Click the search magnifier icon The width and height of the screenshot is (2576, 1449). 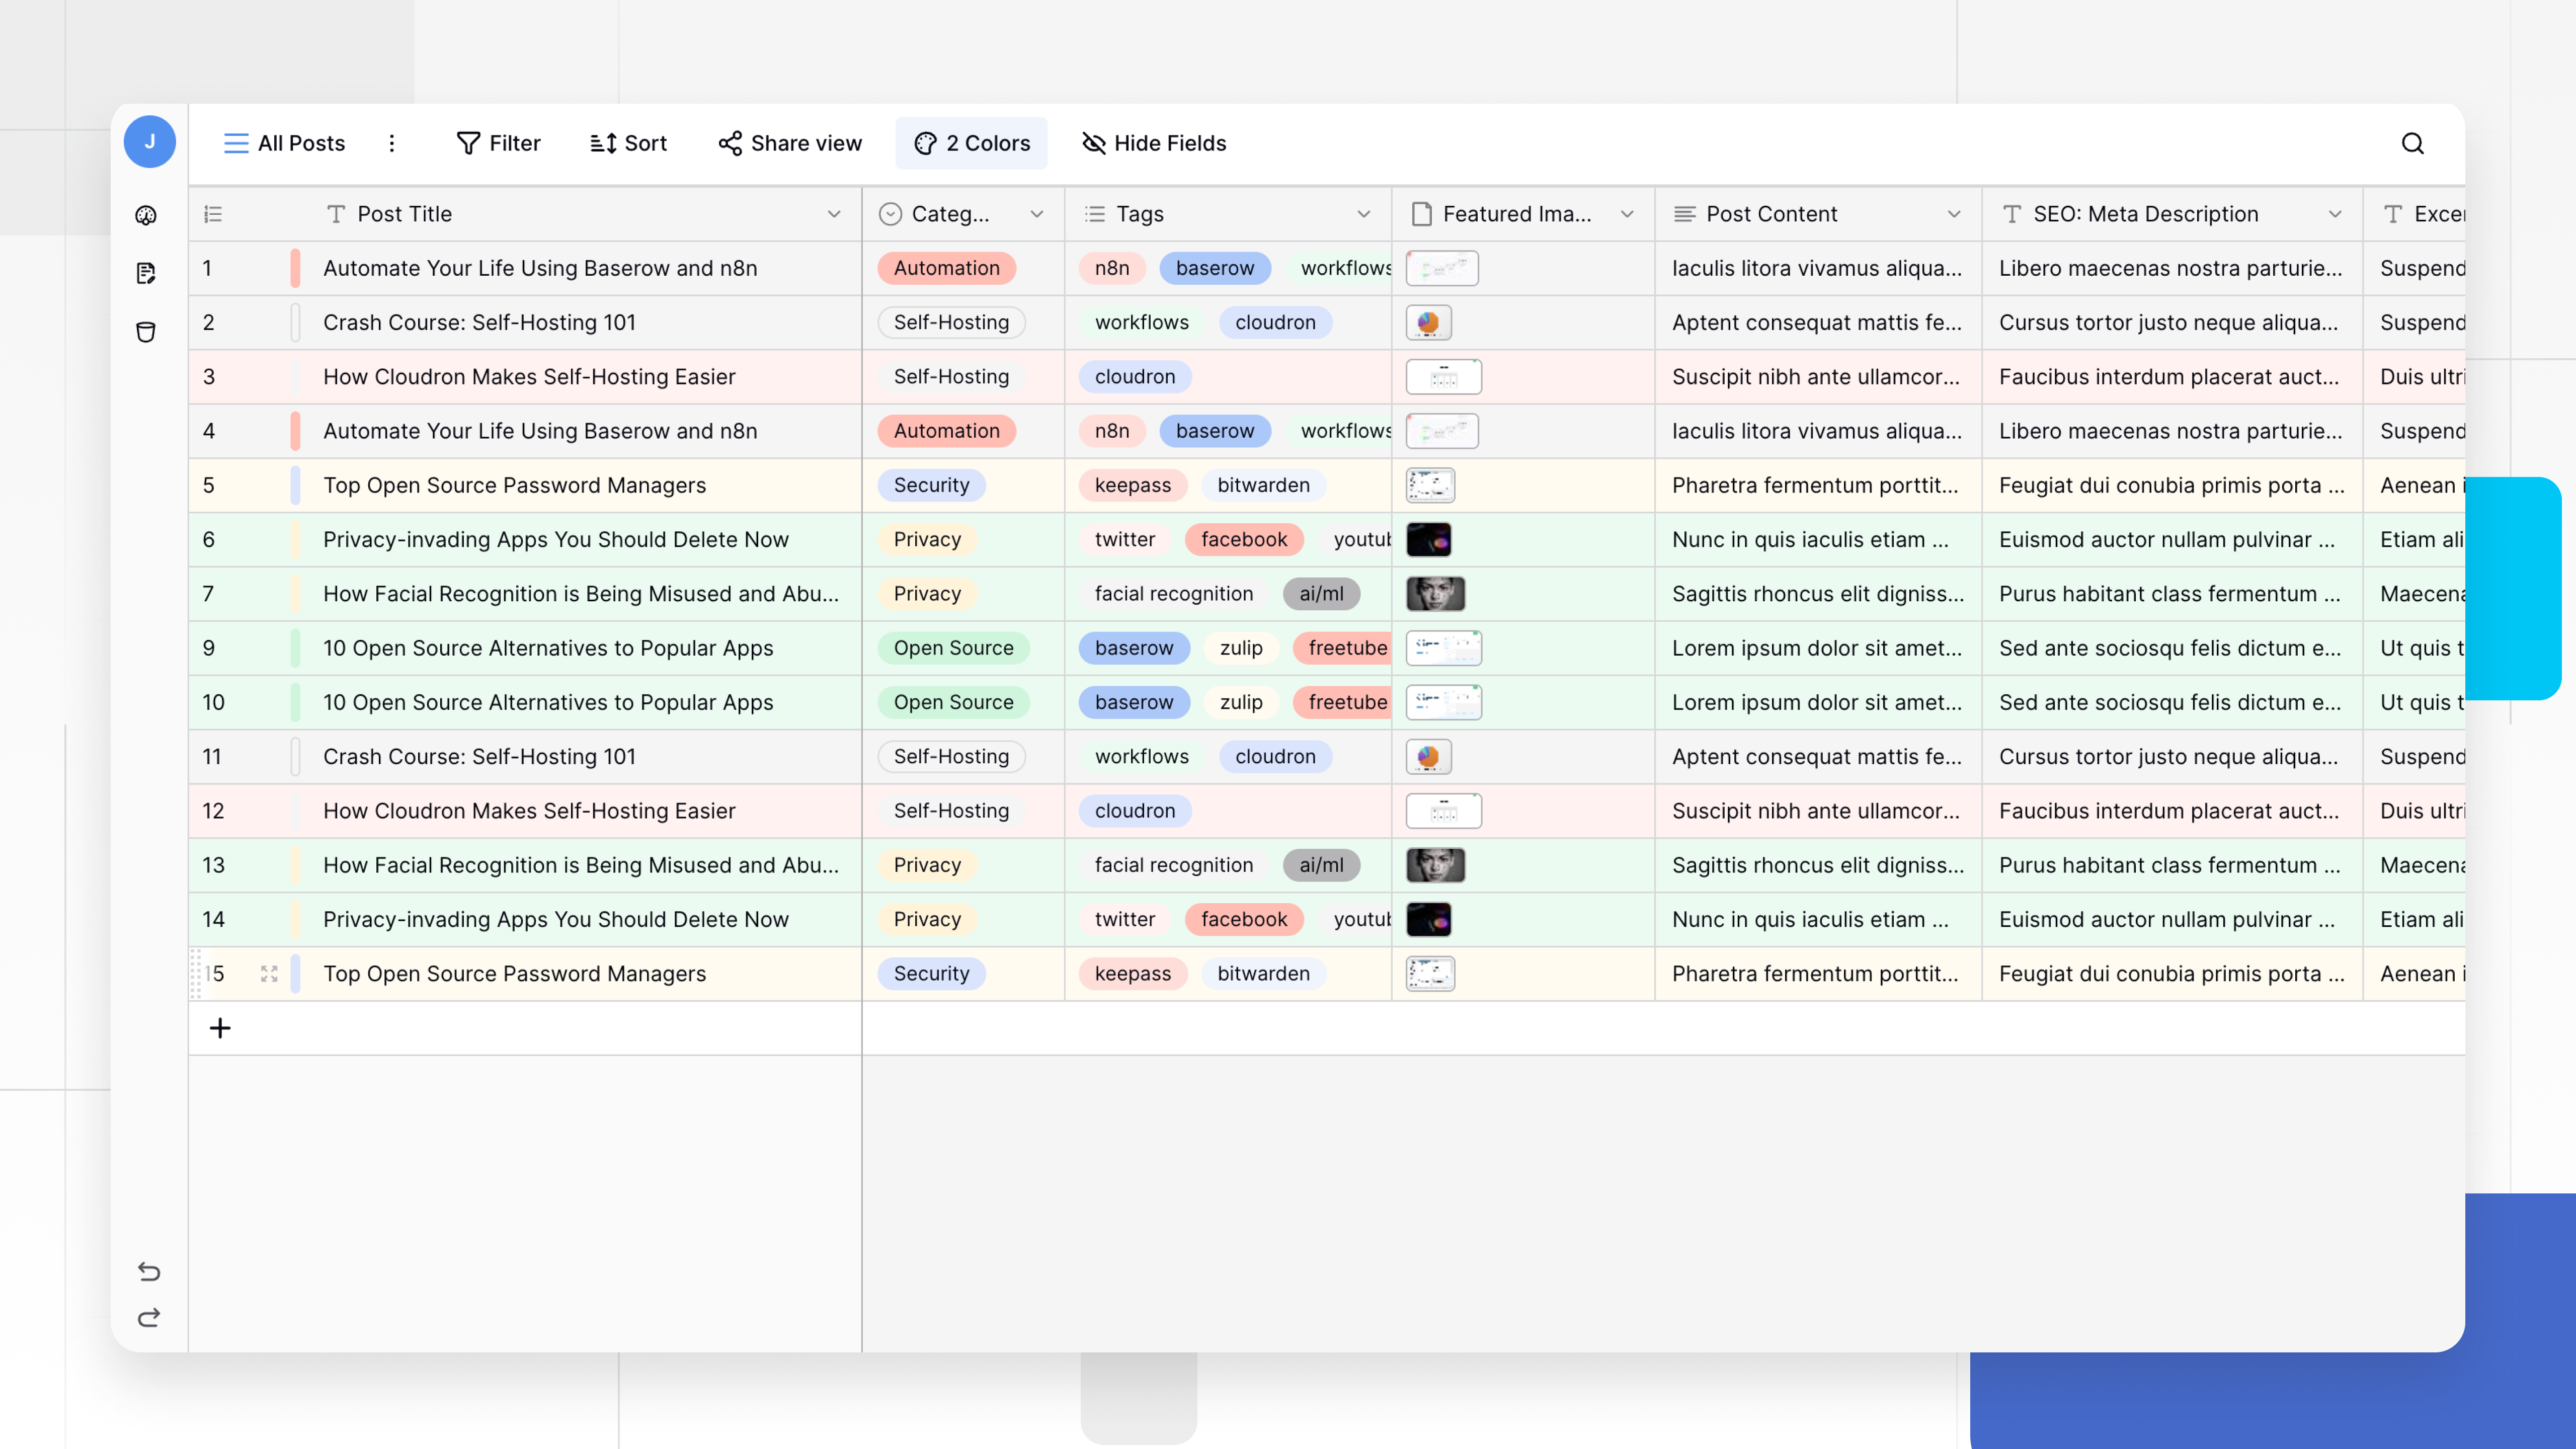(x=2413, y=143)
